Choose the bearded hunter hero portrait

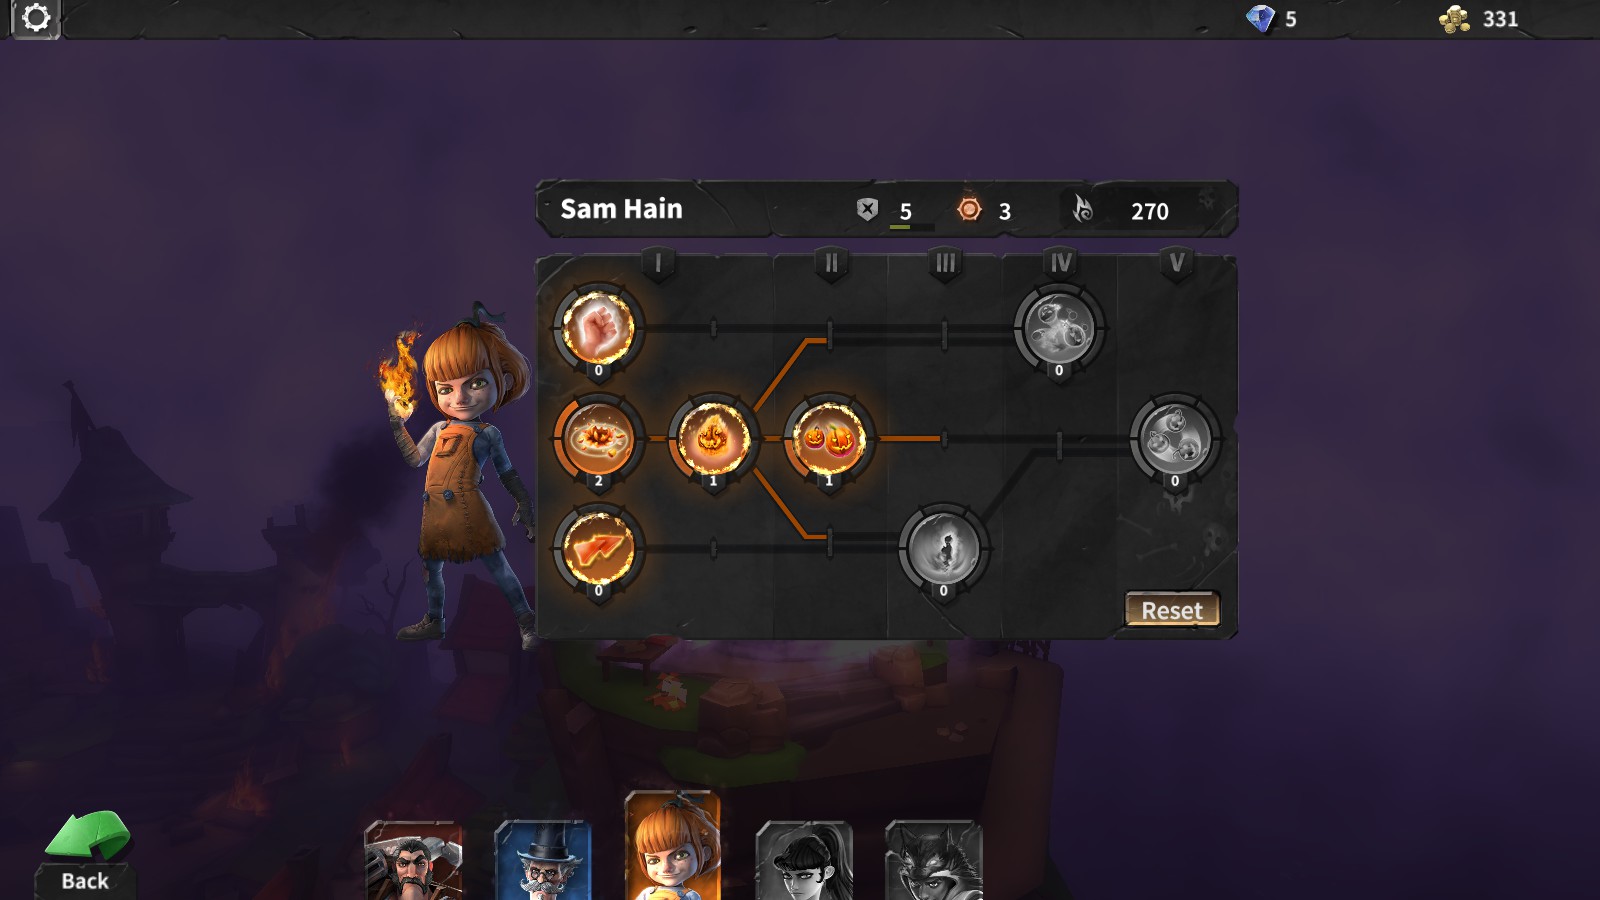413,861
